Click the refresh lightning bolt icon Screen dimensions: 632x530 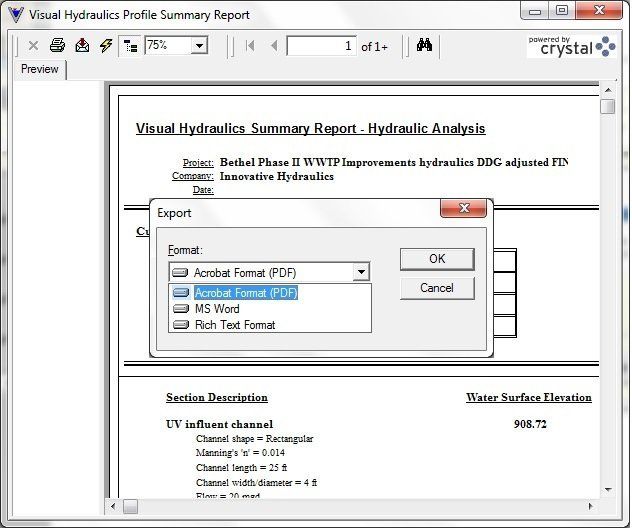coord(105,46)
